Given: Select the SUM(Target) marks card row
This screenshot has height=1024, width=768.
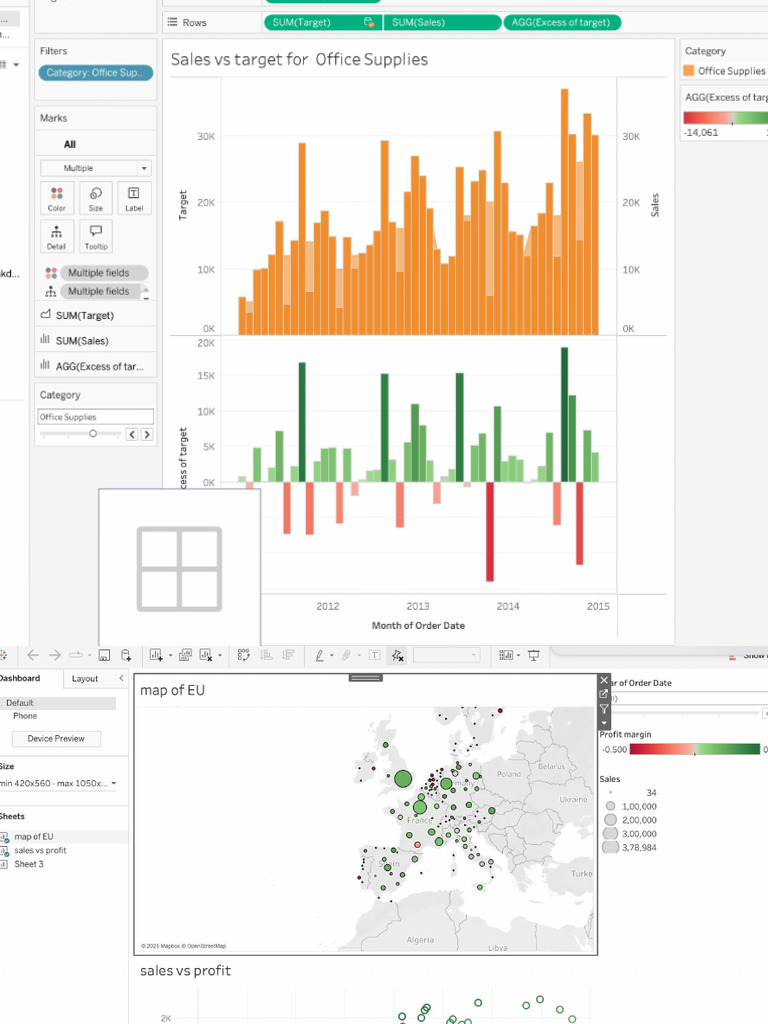Looking at the screenshot, I should (x=96, y=315).
